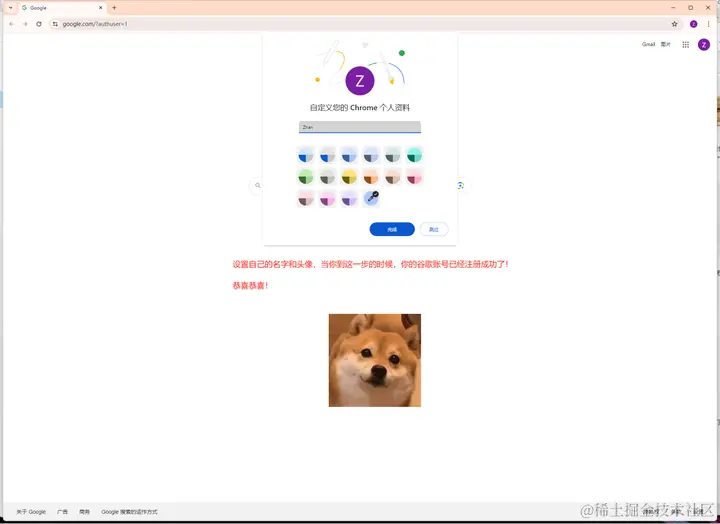
Task: Open the 商务 footer link
Action: click(x=84, y=512)
